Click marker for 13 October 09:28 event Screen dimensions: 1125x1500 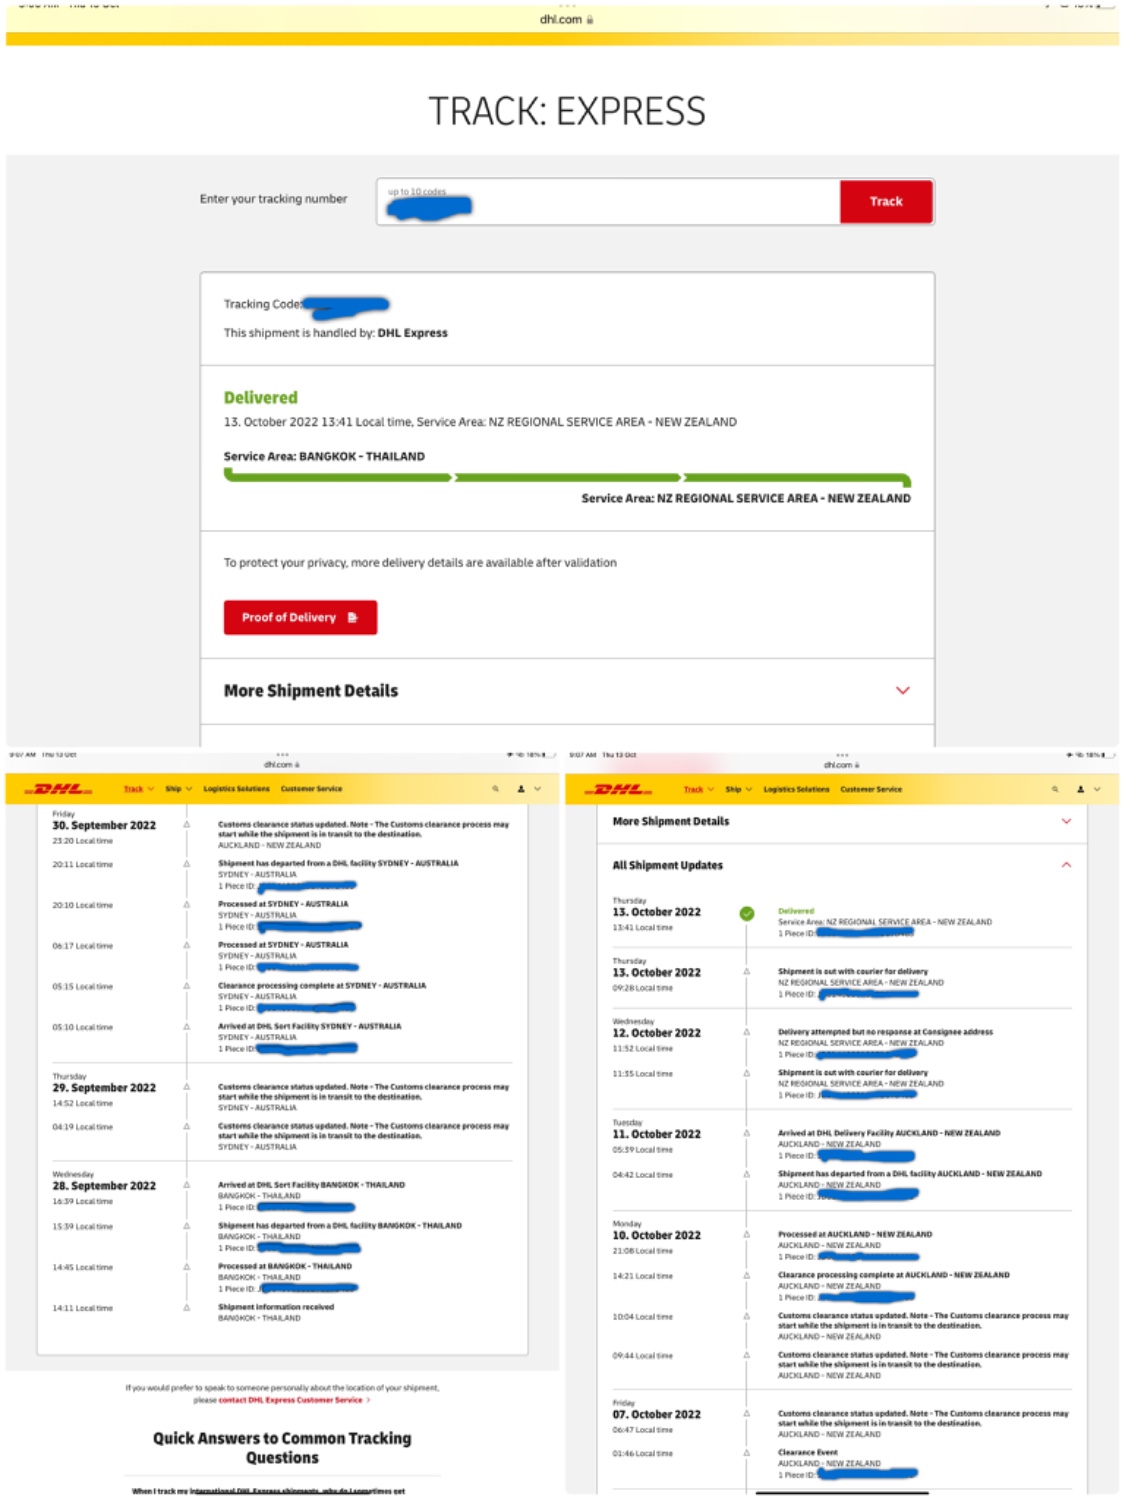(x=747, y=972)
